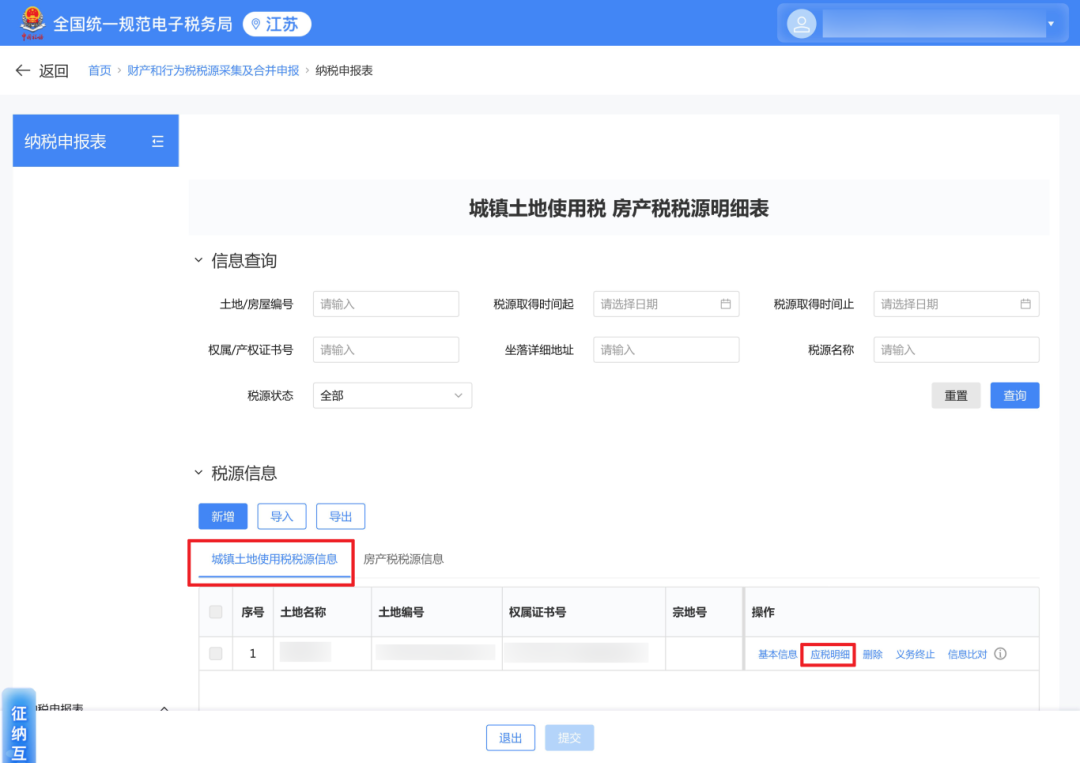This screenshot has height=763, width=1080.
Task: Click the 纳税申报表 breadcrumb text
Action: pyautogui.click(x=344, y=70)
